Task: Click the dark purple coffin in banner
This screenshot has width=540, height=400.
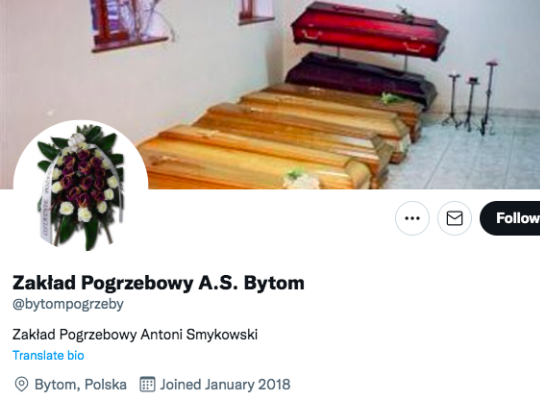Action: (x=361, y=79)
